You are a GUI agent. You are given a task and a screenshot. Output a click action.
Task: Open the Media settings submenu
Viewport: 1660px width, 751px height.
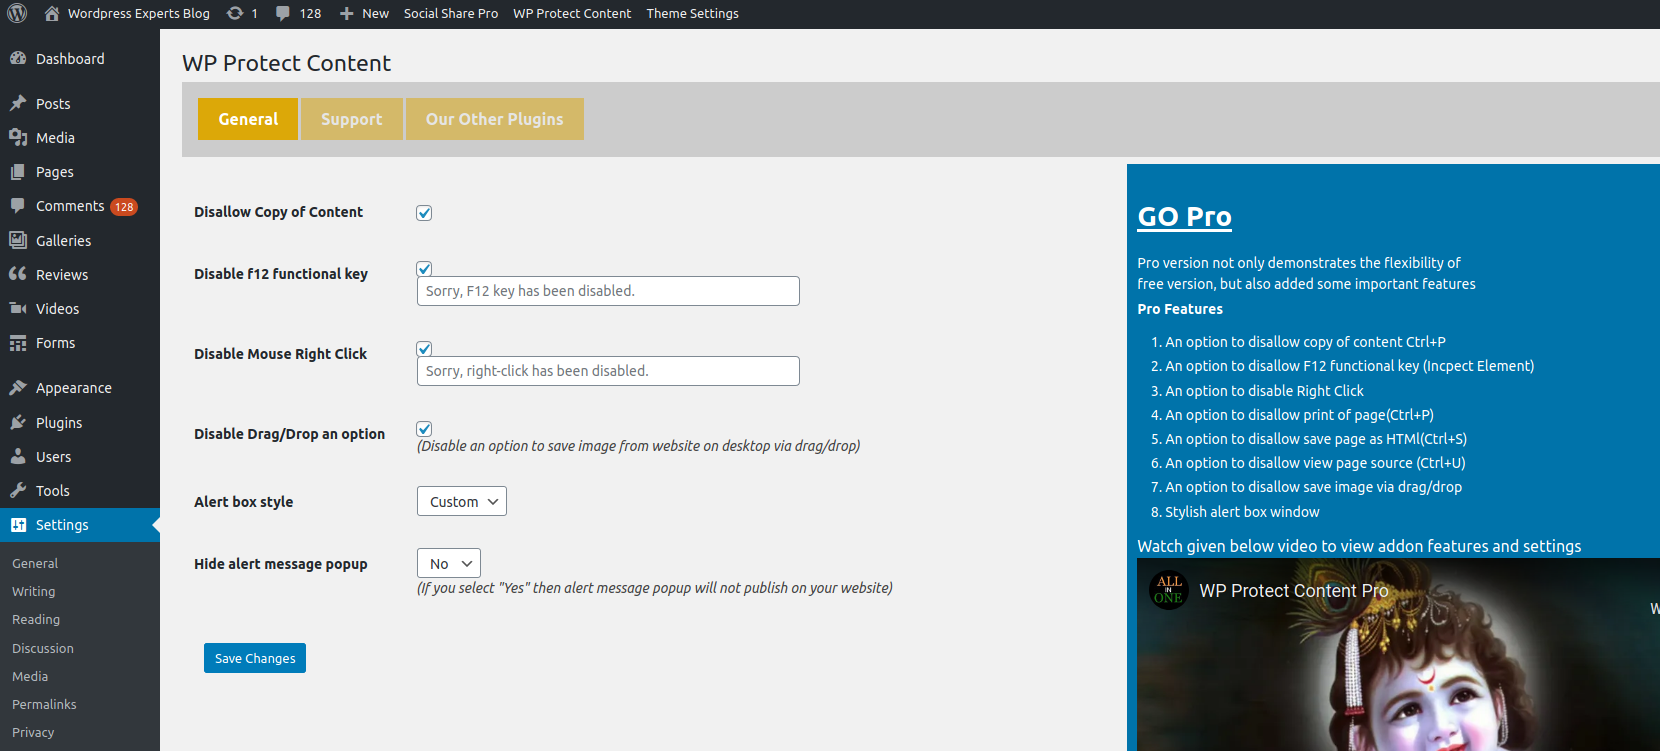(x=30, y=676)
